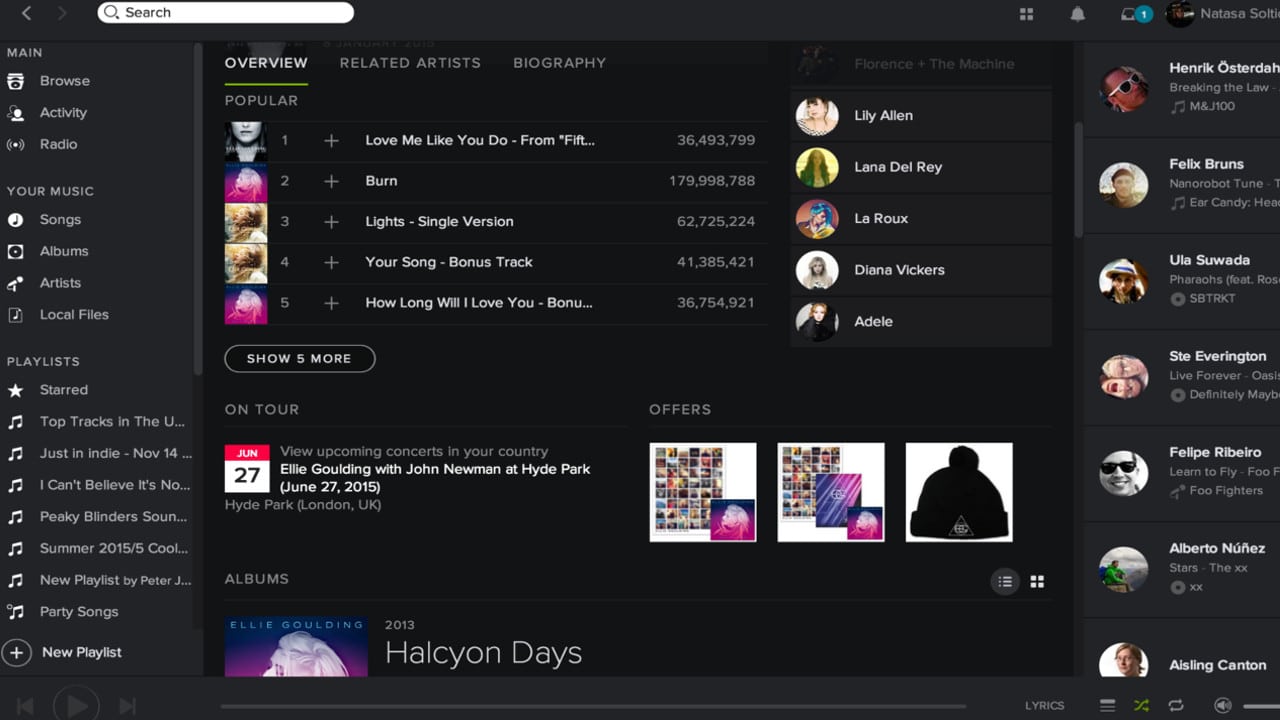Image resolution: width=1280 pixels, height=720 pixels.
Task: Select Lights - Single Version track
Action: click(x=439, y=222)
